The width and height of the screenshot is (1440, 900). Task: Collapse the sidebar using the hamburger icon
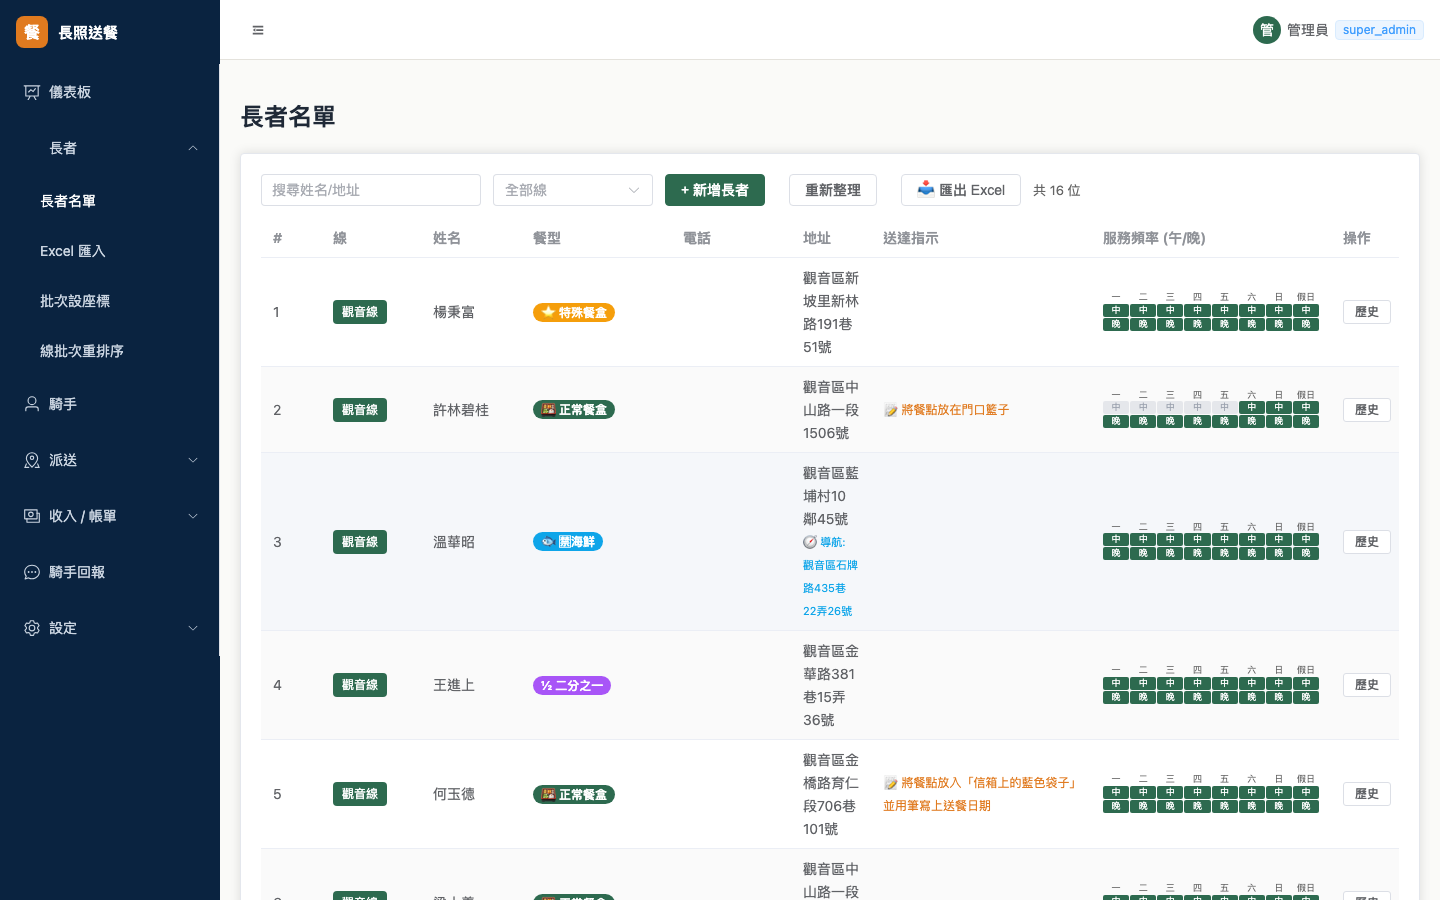point(258,30)
